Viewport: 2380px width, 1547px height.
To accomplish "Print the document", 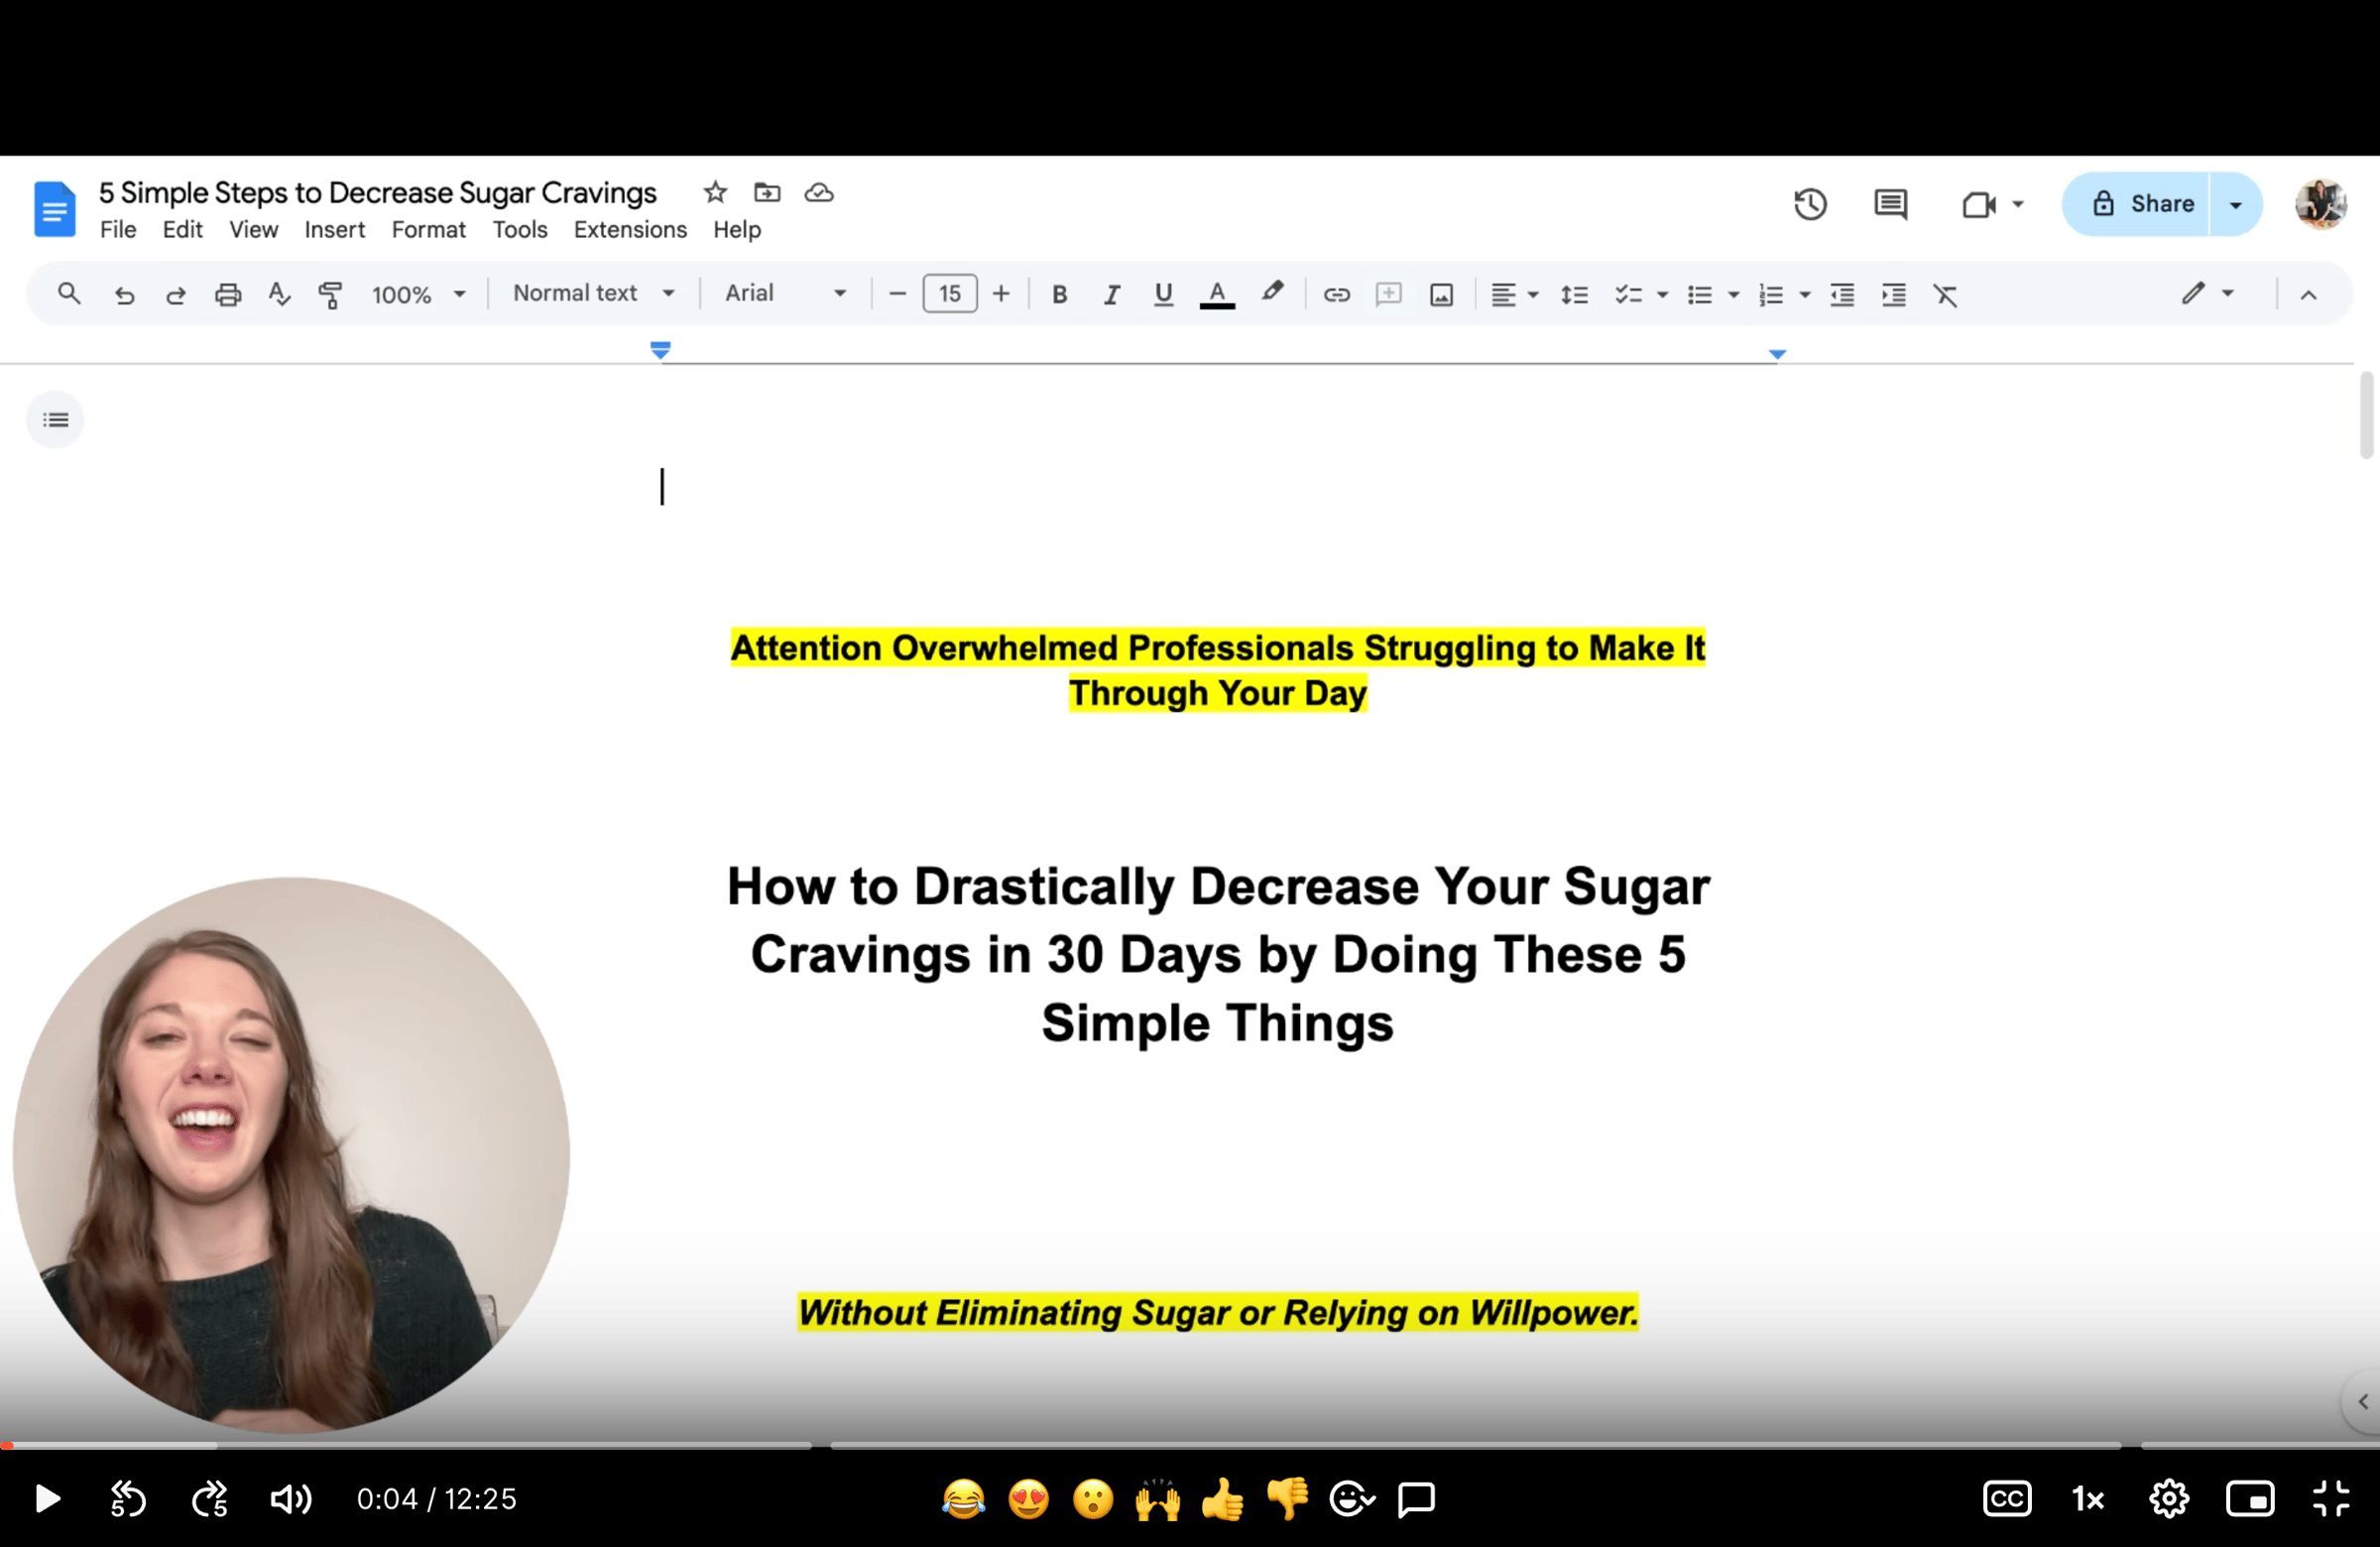I will (228, 295).
